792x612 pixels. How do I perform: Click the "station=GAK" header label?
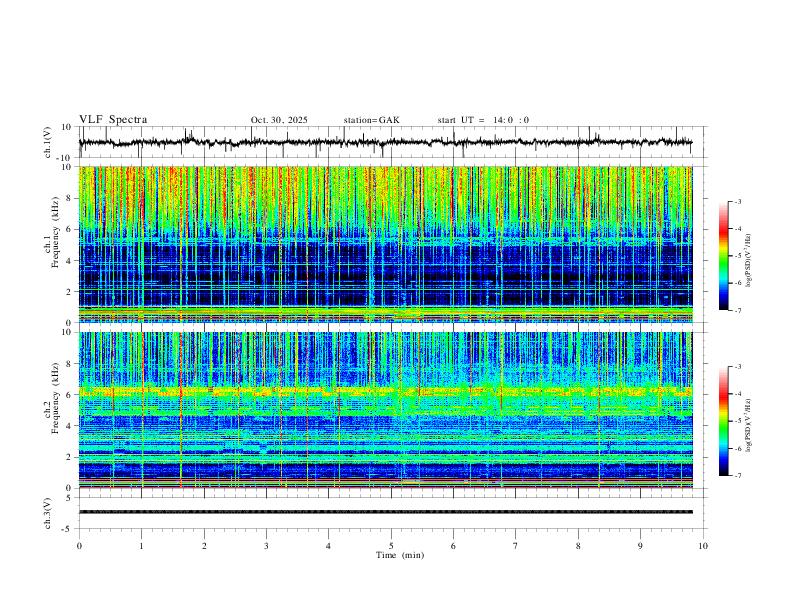coord(371,120)
